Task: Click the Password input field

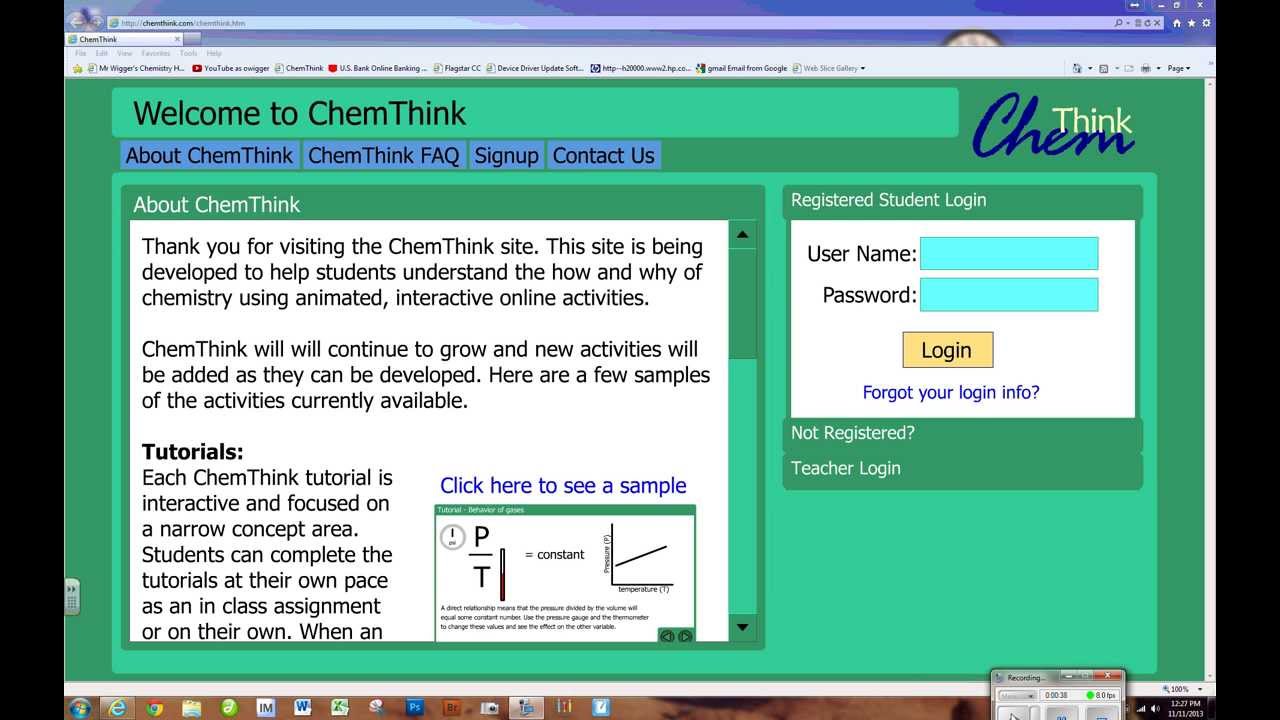Action: [1009, 295]
